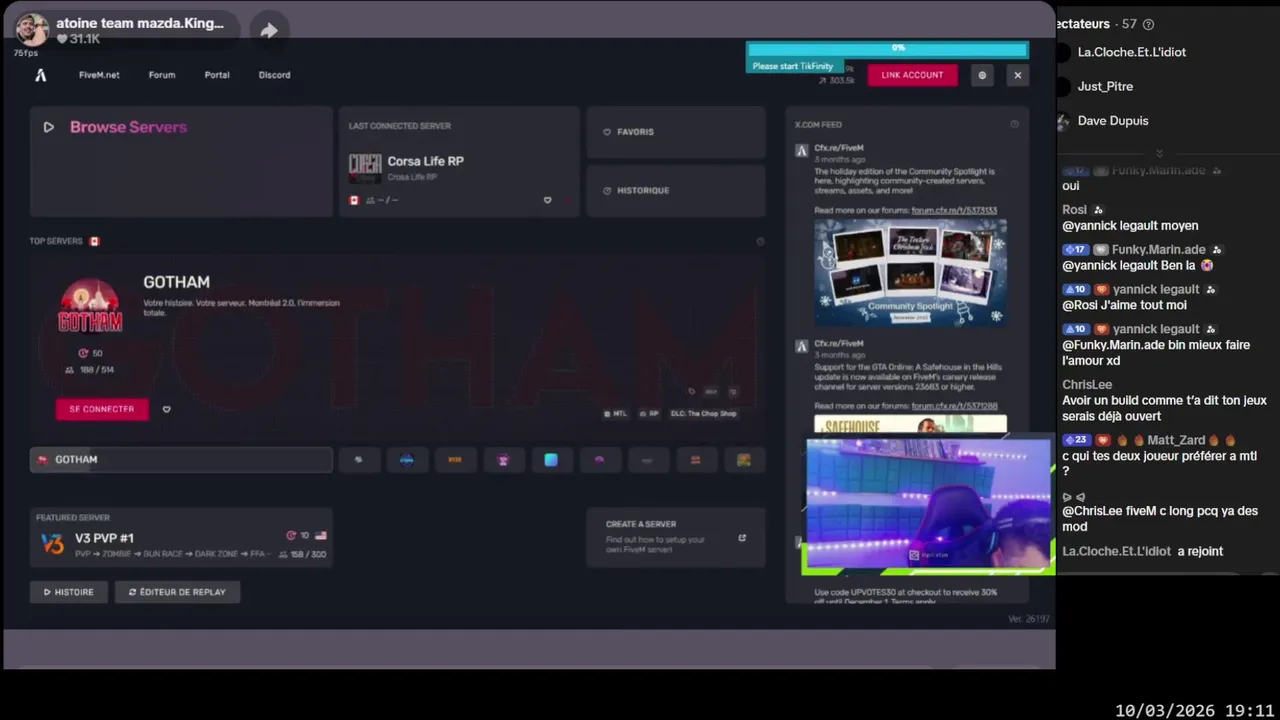Click the play icon beside Browse Servers

(x=48, y=127)
